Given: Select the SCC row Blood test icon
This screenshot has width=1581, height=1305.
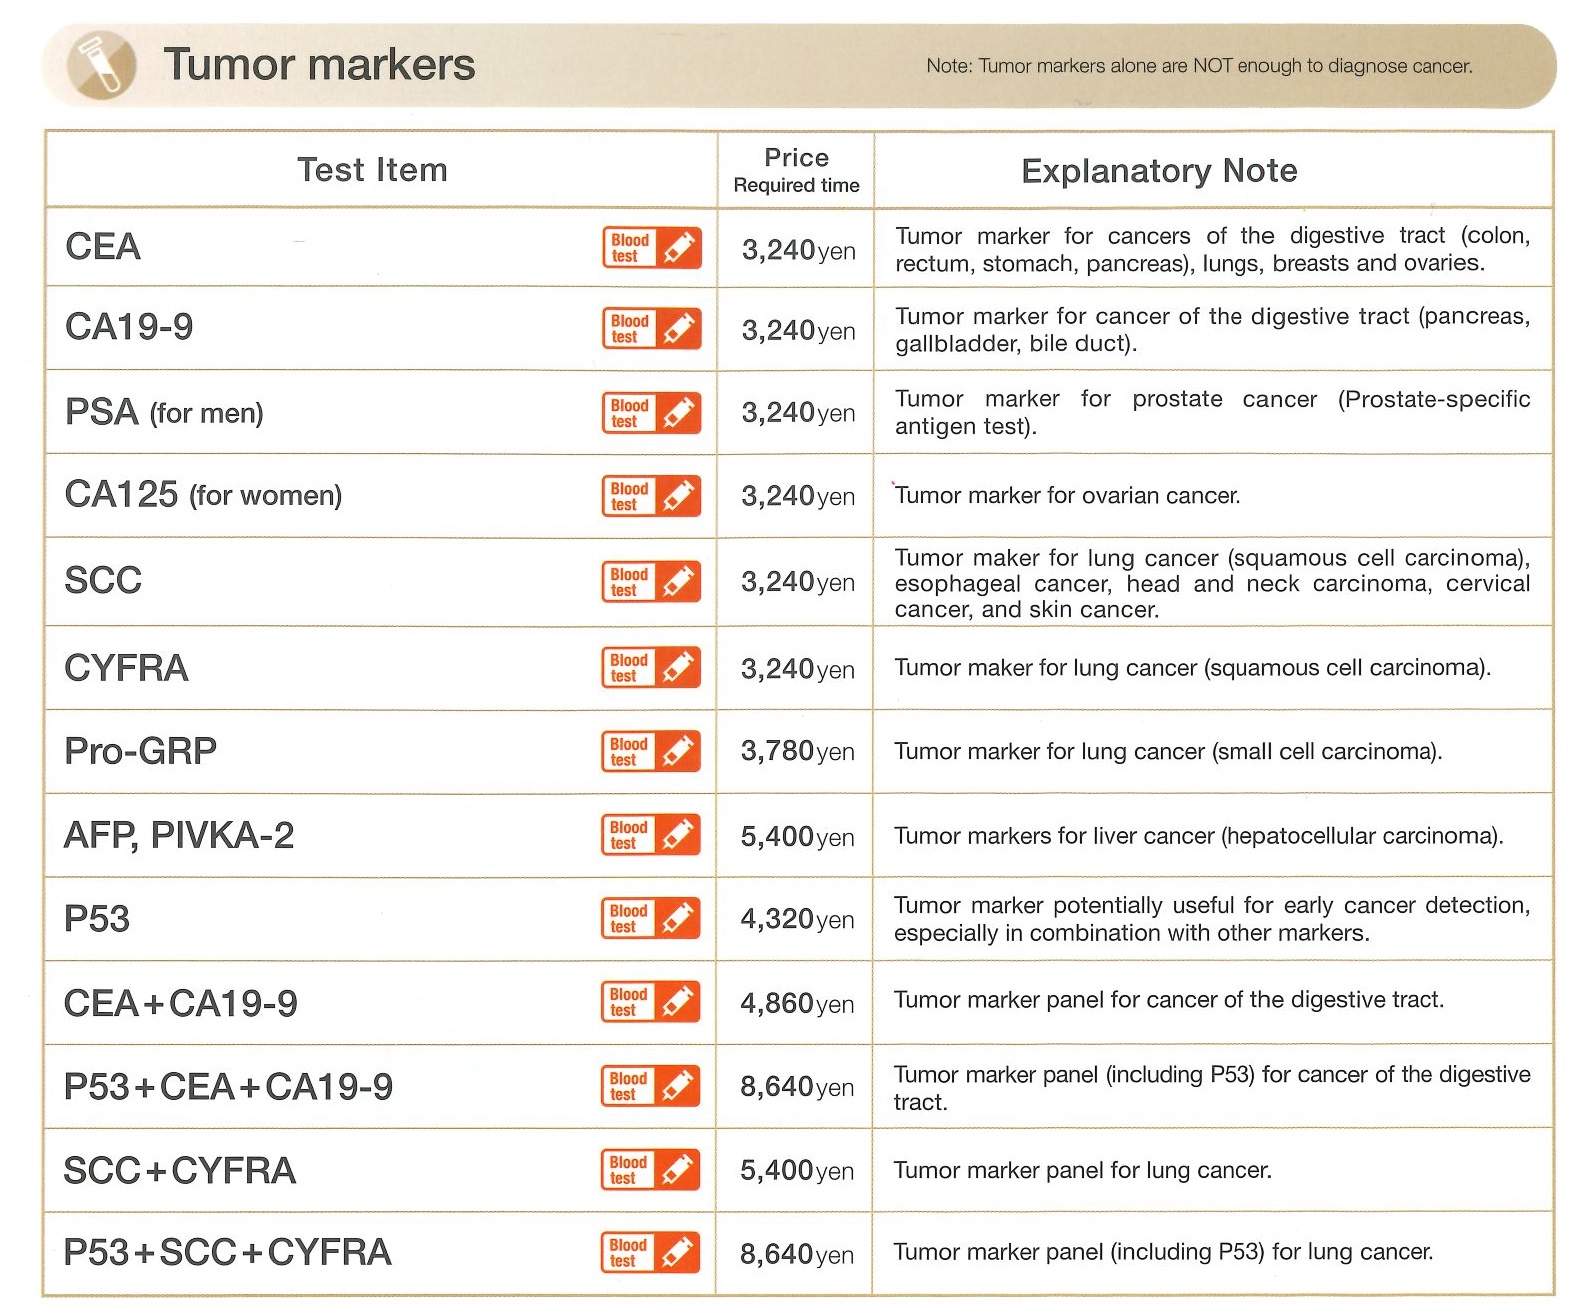Looking at the screenshot, I should [651, 582].
